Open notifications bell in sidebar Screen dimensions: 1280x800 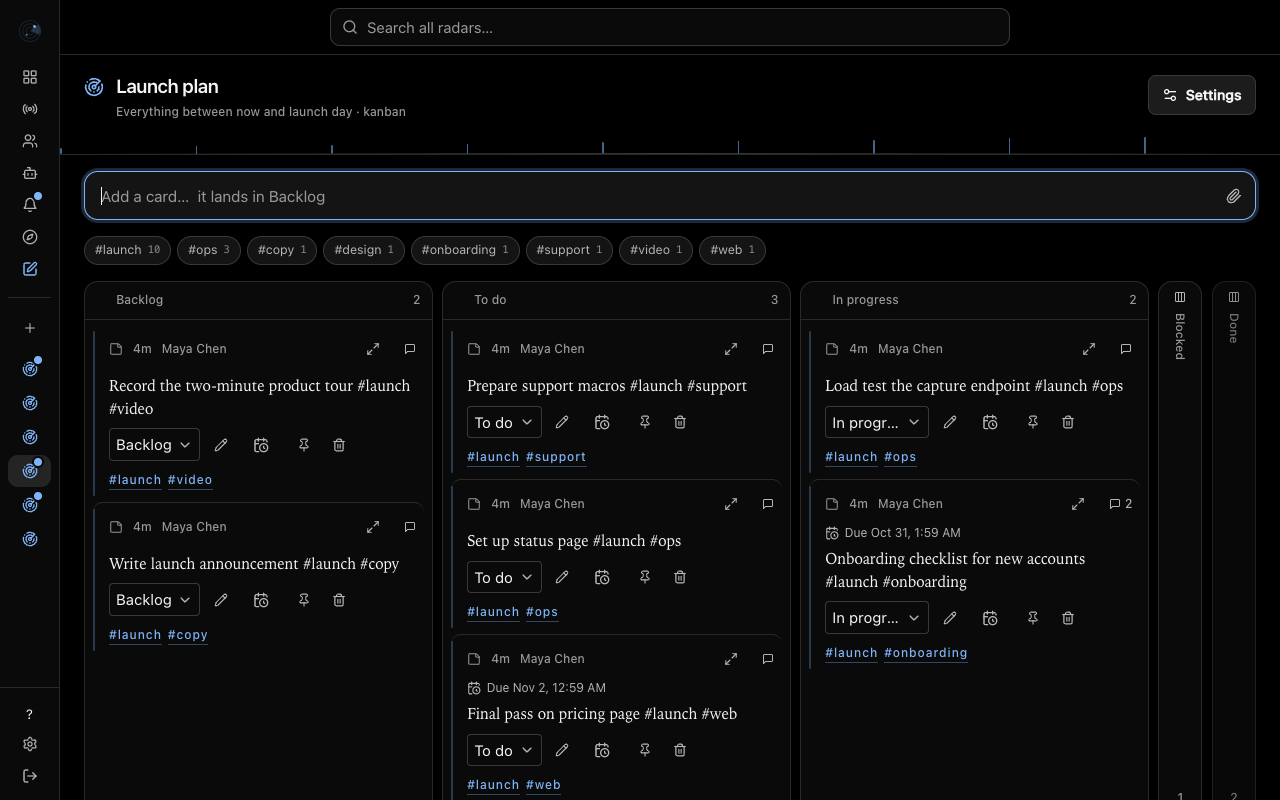pos(30,205)
